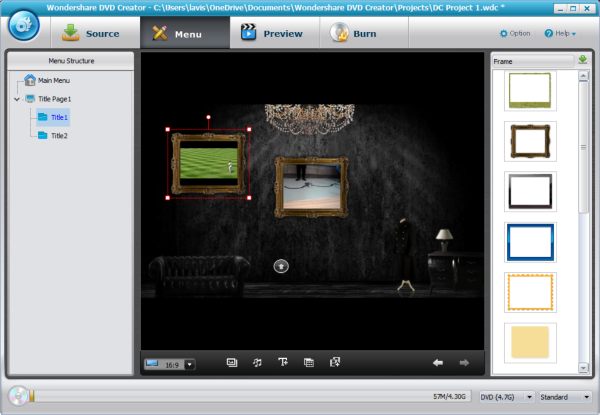Click the Menu Structure panel header
The image size is (600, 415).
[x=71, y=61]
